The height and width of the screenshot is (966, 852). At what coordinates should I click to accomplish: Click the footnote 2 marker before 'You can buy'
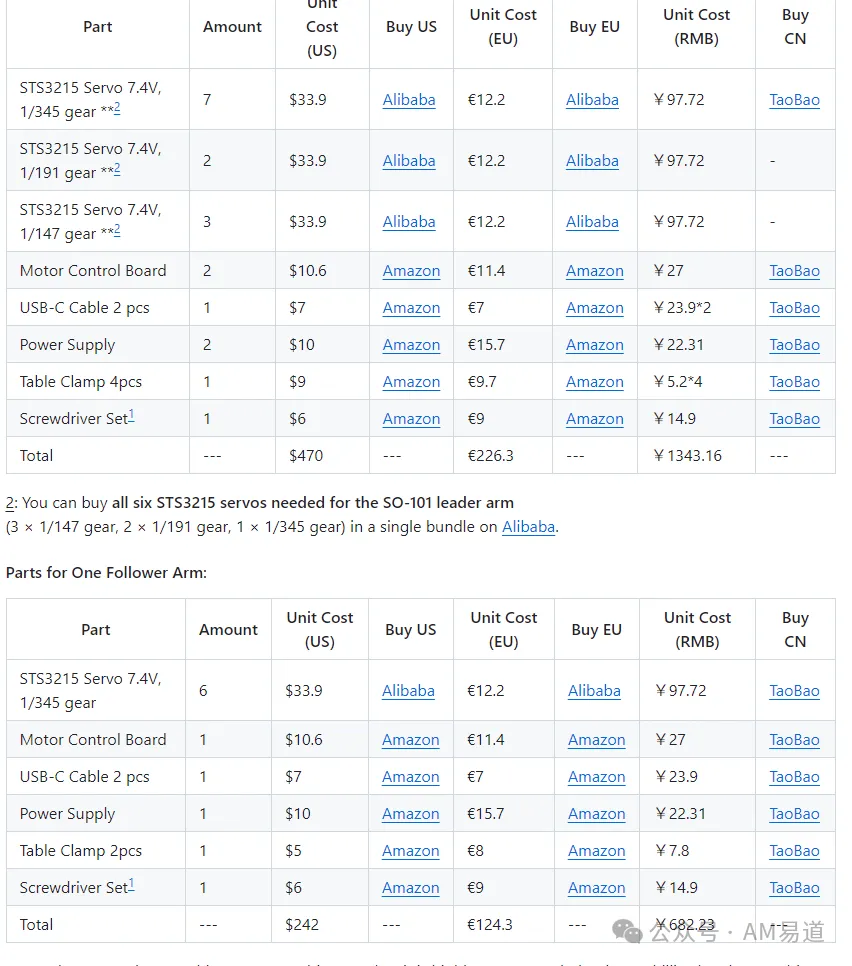coord(10,503)
